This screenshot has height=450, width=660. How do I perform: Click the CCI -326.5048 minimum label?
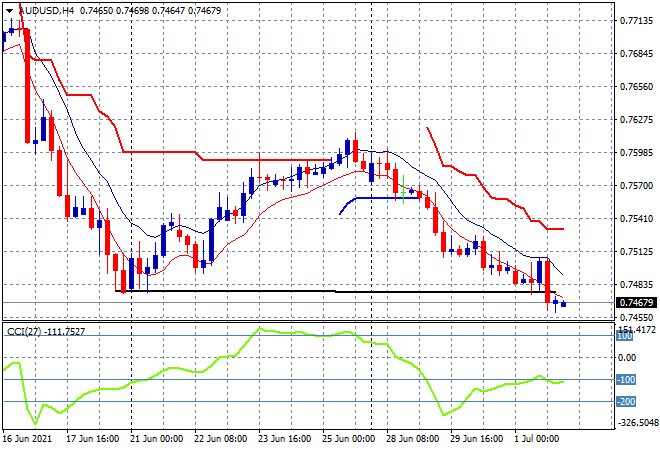[637, 422]
